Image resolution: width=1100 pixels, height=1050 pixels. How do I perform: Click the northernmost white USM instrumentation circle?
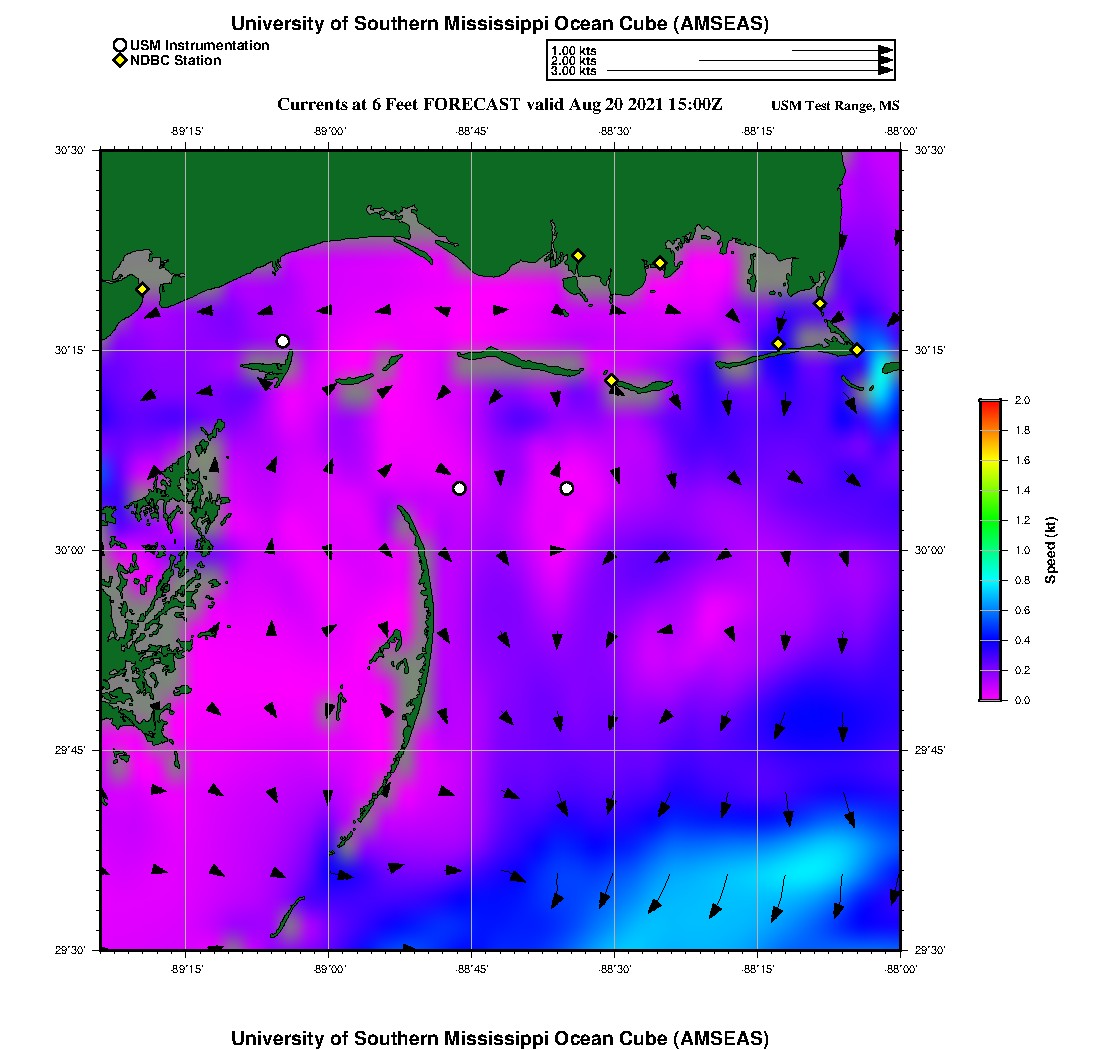(283, 341)
